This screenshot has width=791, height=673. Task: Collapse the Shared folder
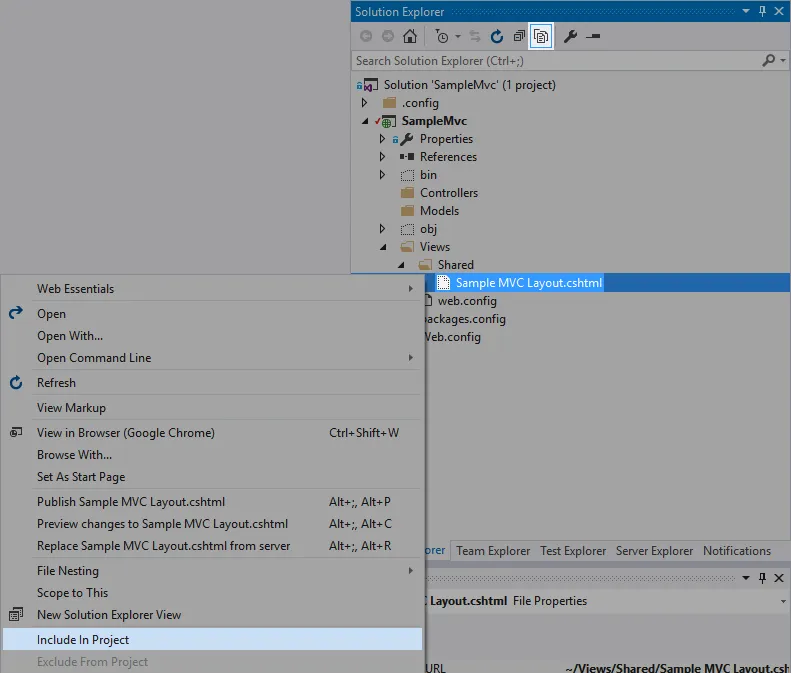click(x=401, y=265)
